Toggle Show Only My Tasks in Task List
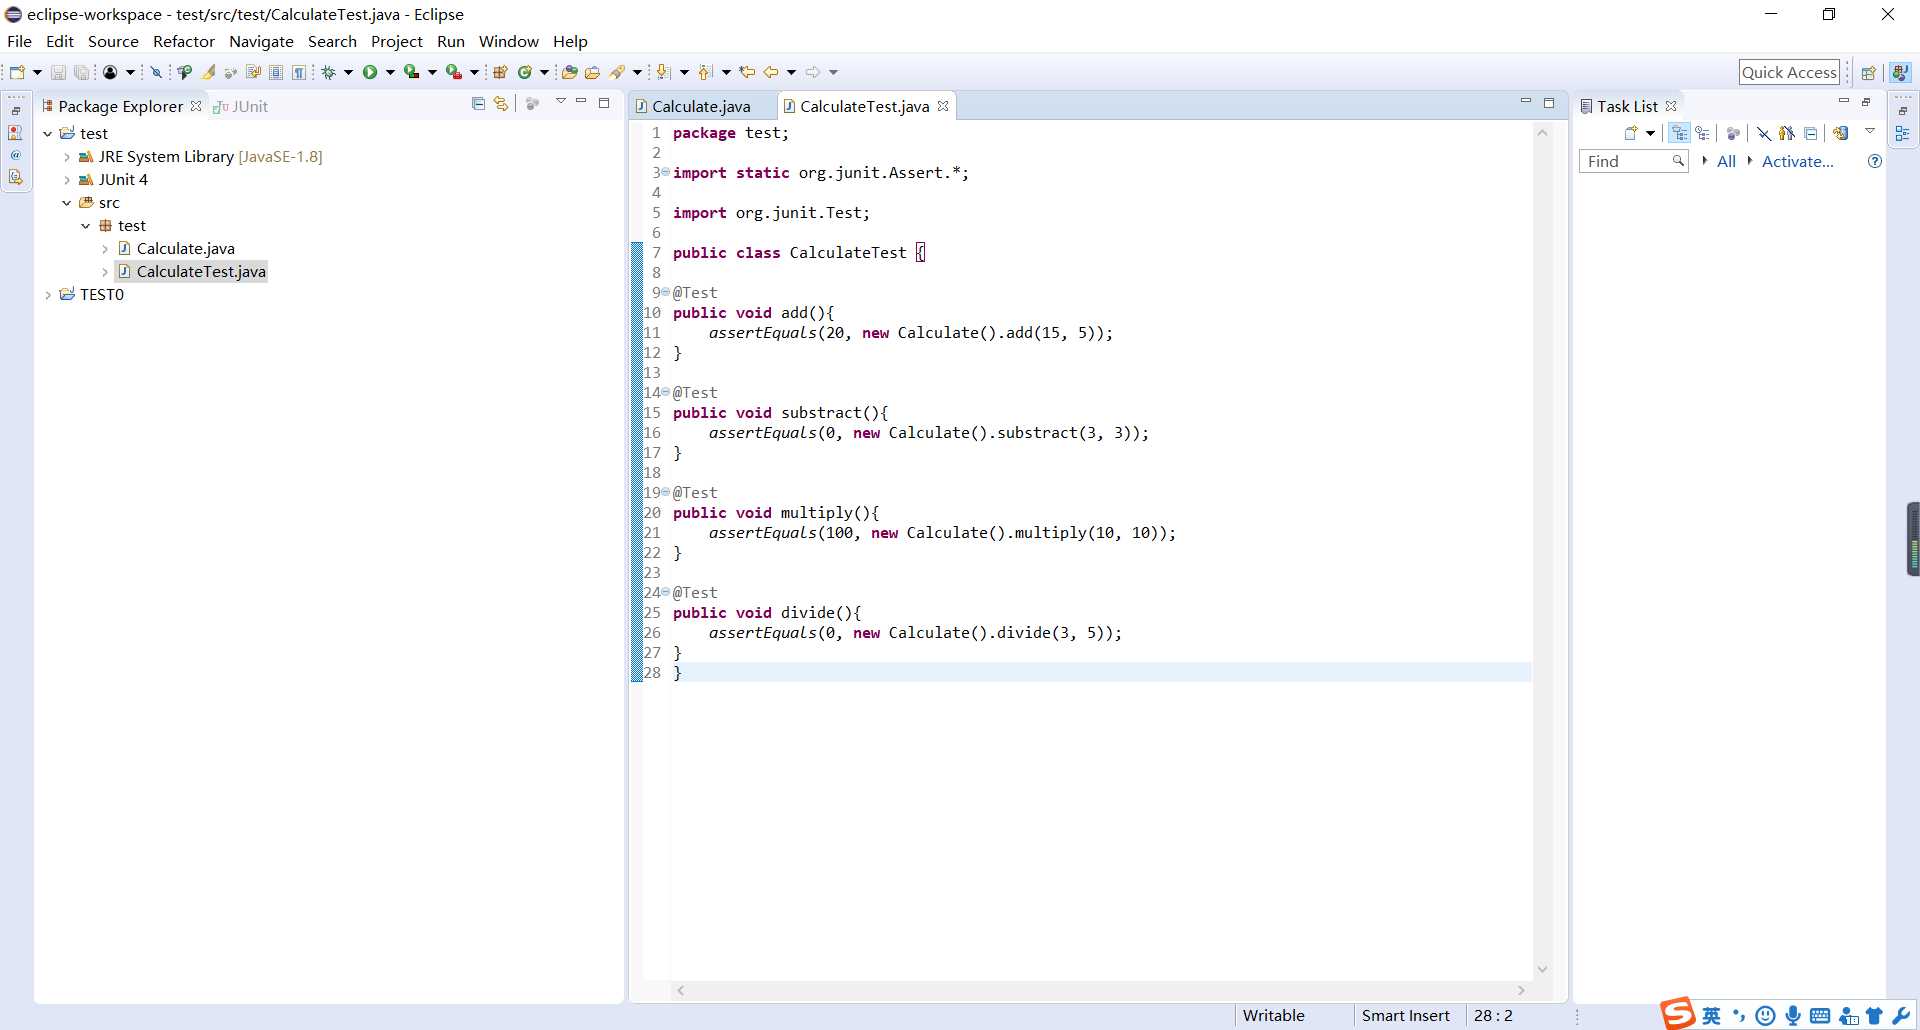 tap(1787, 133)
